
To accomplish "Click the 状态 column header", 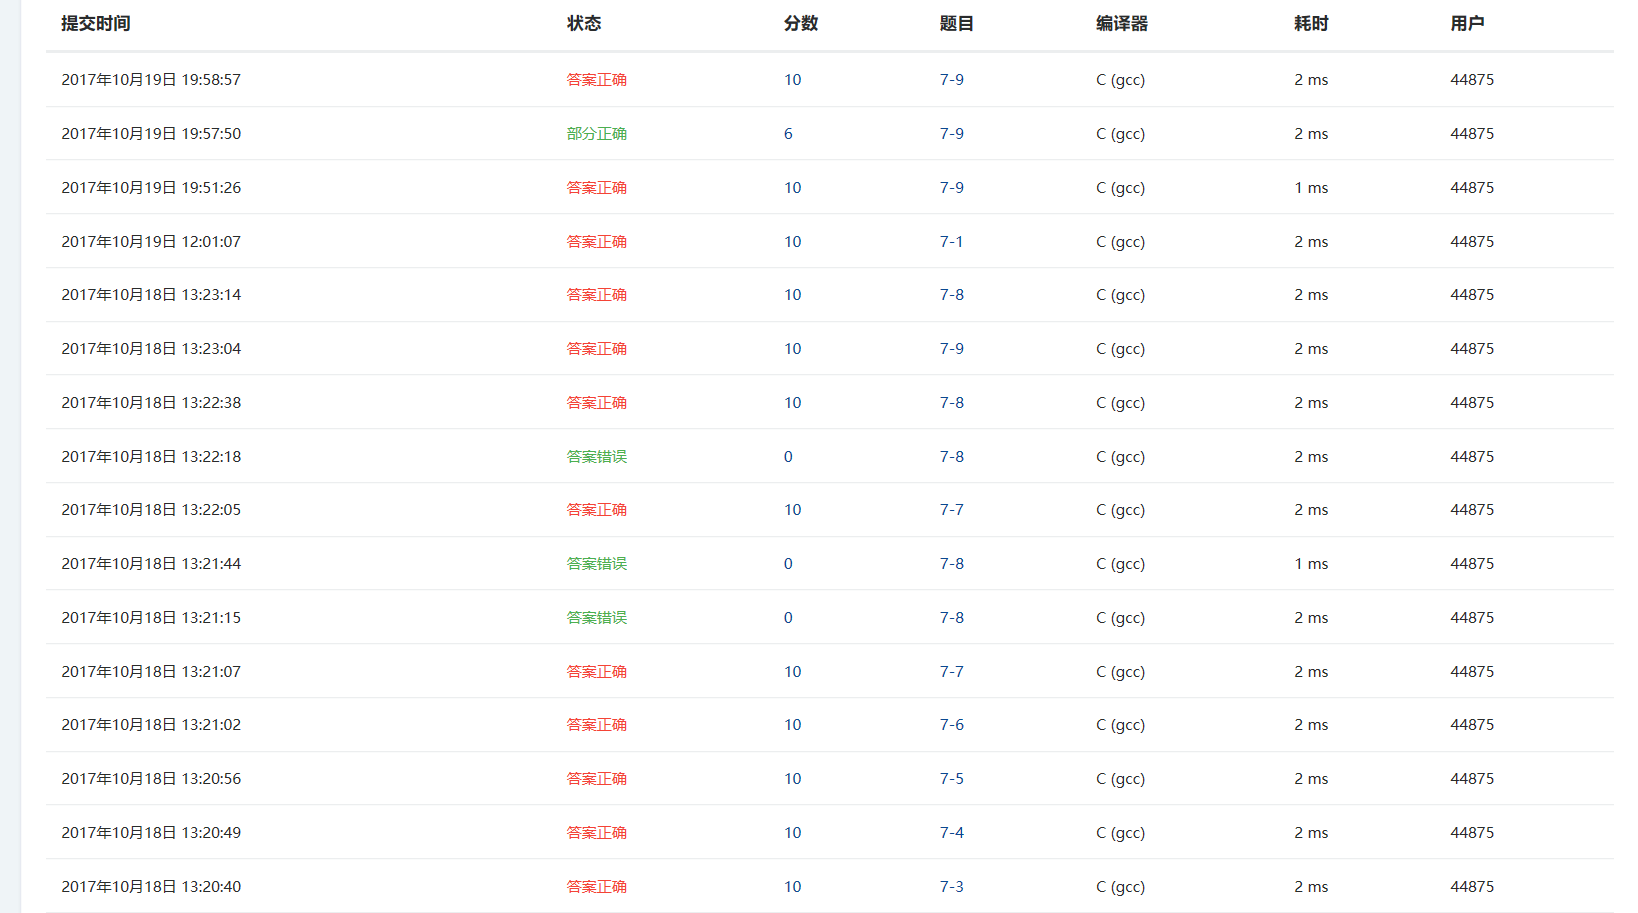I will 584,24.
